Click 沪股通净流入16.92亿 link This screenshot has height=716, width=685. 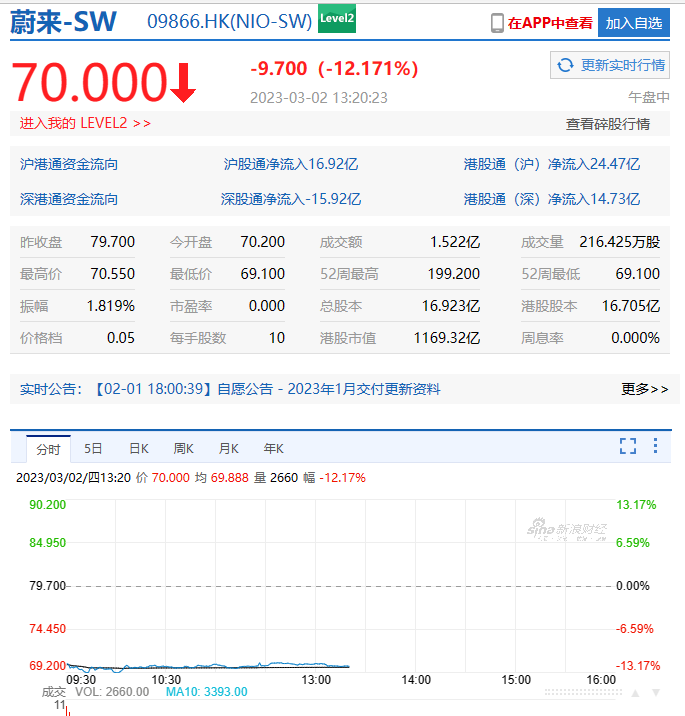point(291,164)
